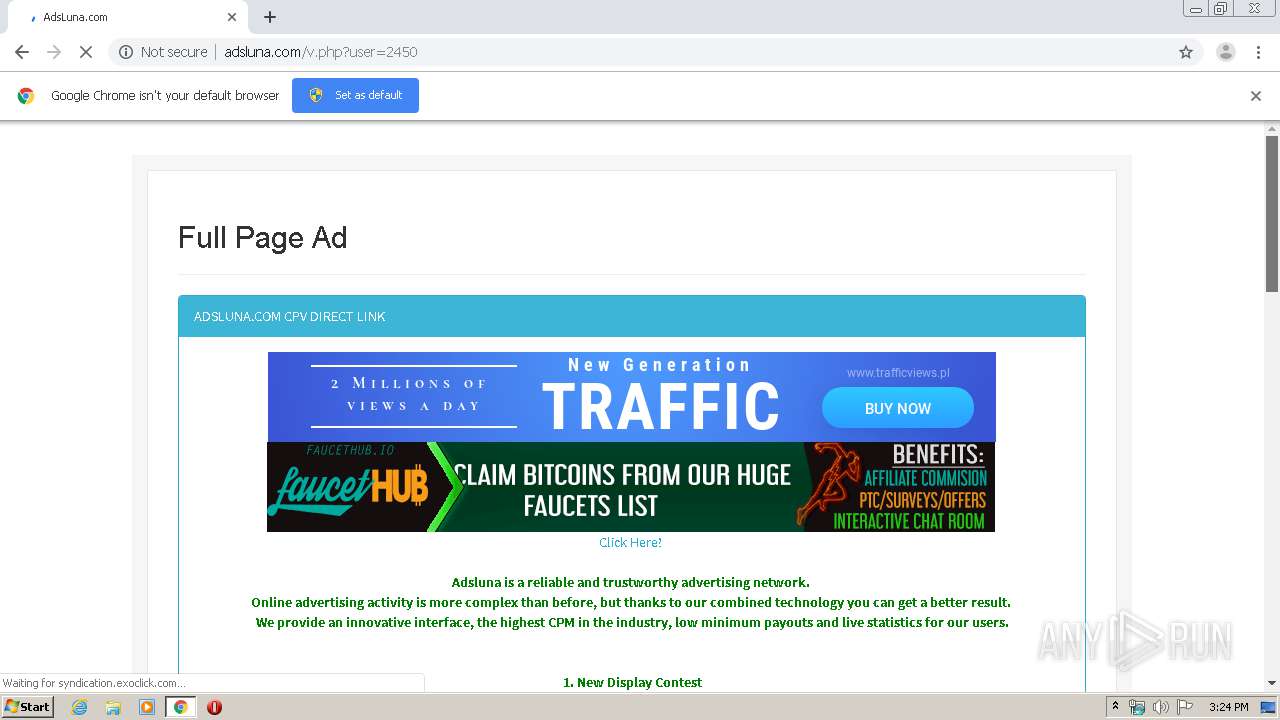Viewport: 1280px width, 720px height.
Task: Launch Internet Explorer from taskbar
Action: point(79,707)
